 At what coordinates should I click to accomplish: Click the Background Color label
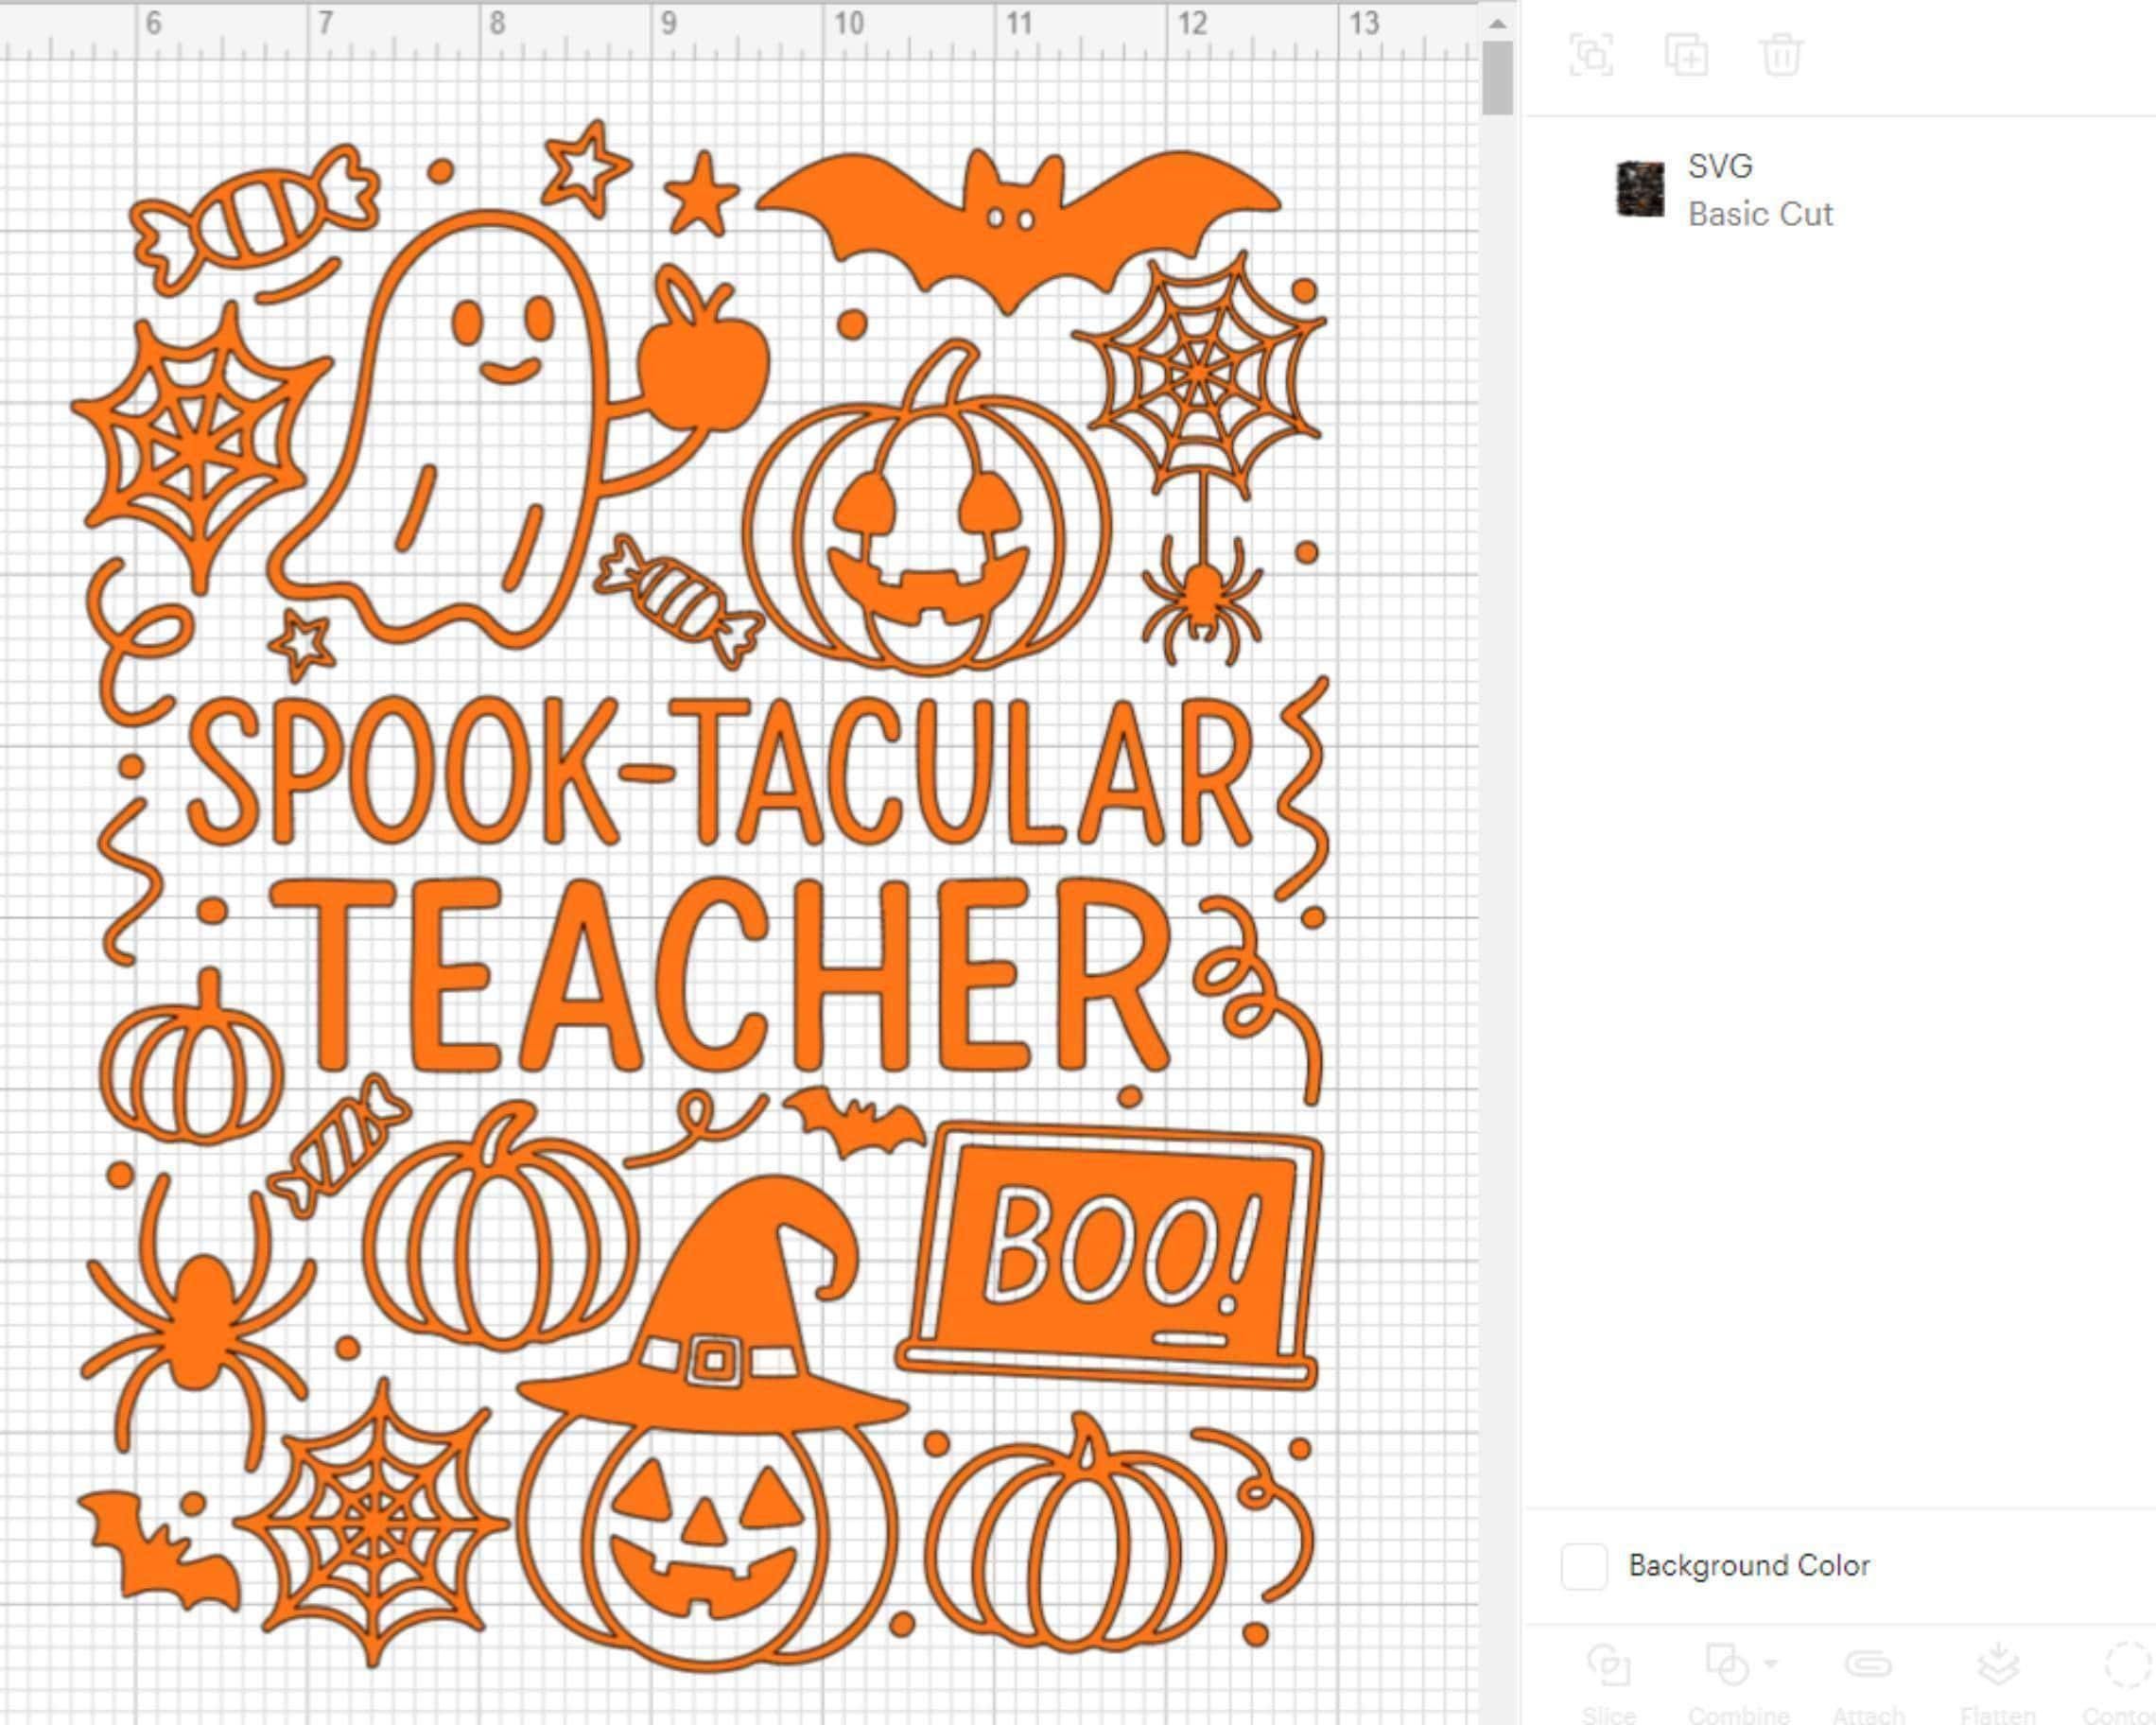coord(1749,1565)
